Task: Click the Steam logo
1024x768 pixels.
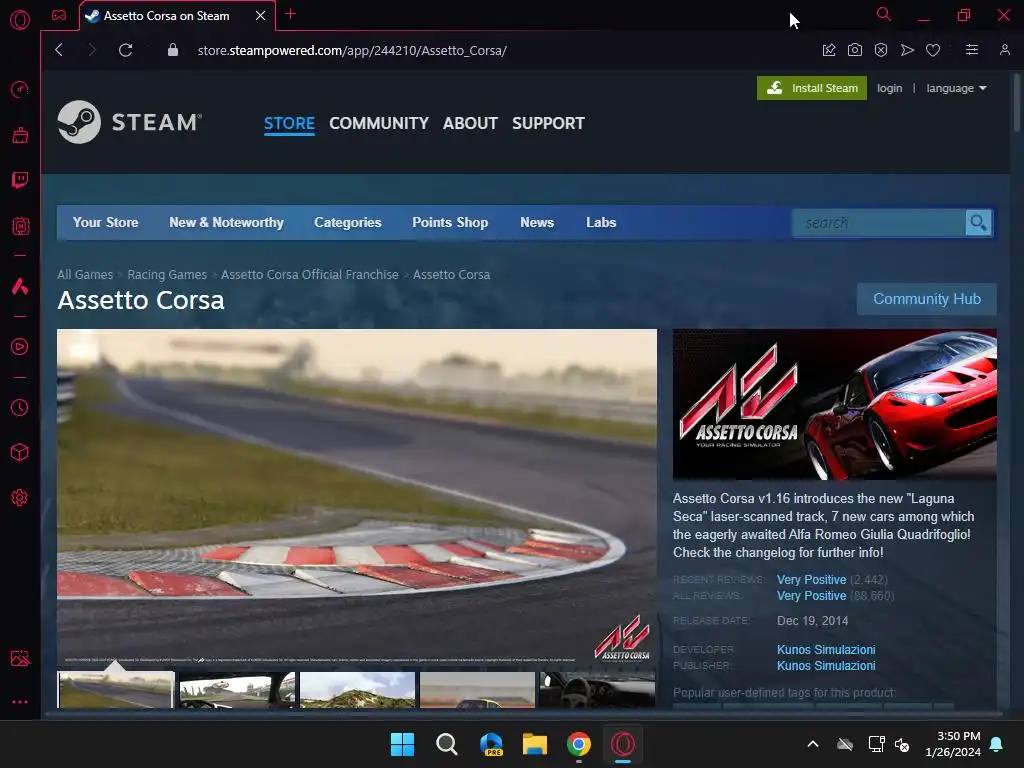Action: 129,122
